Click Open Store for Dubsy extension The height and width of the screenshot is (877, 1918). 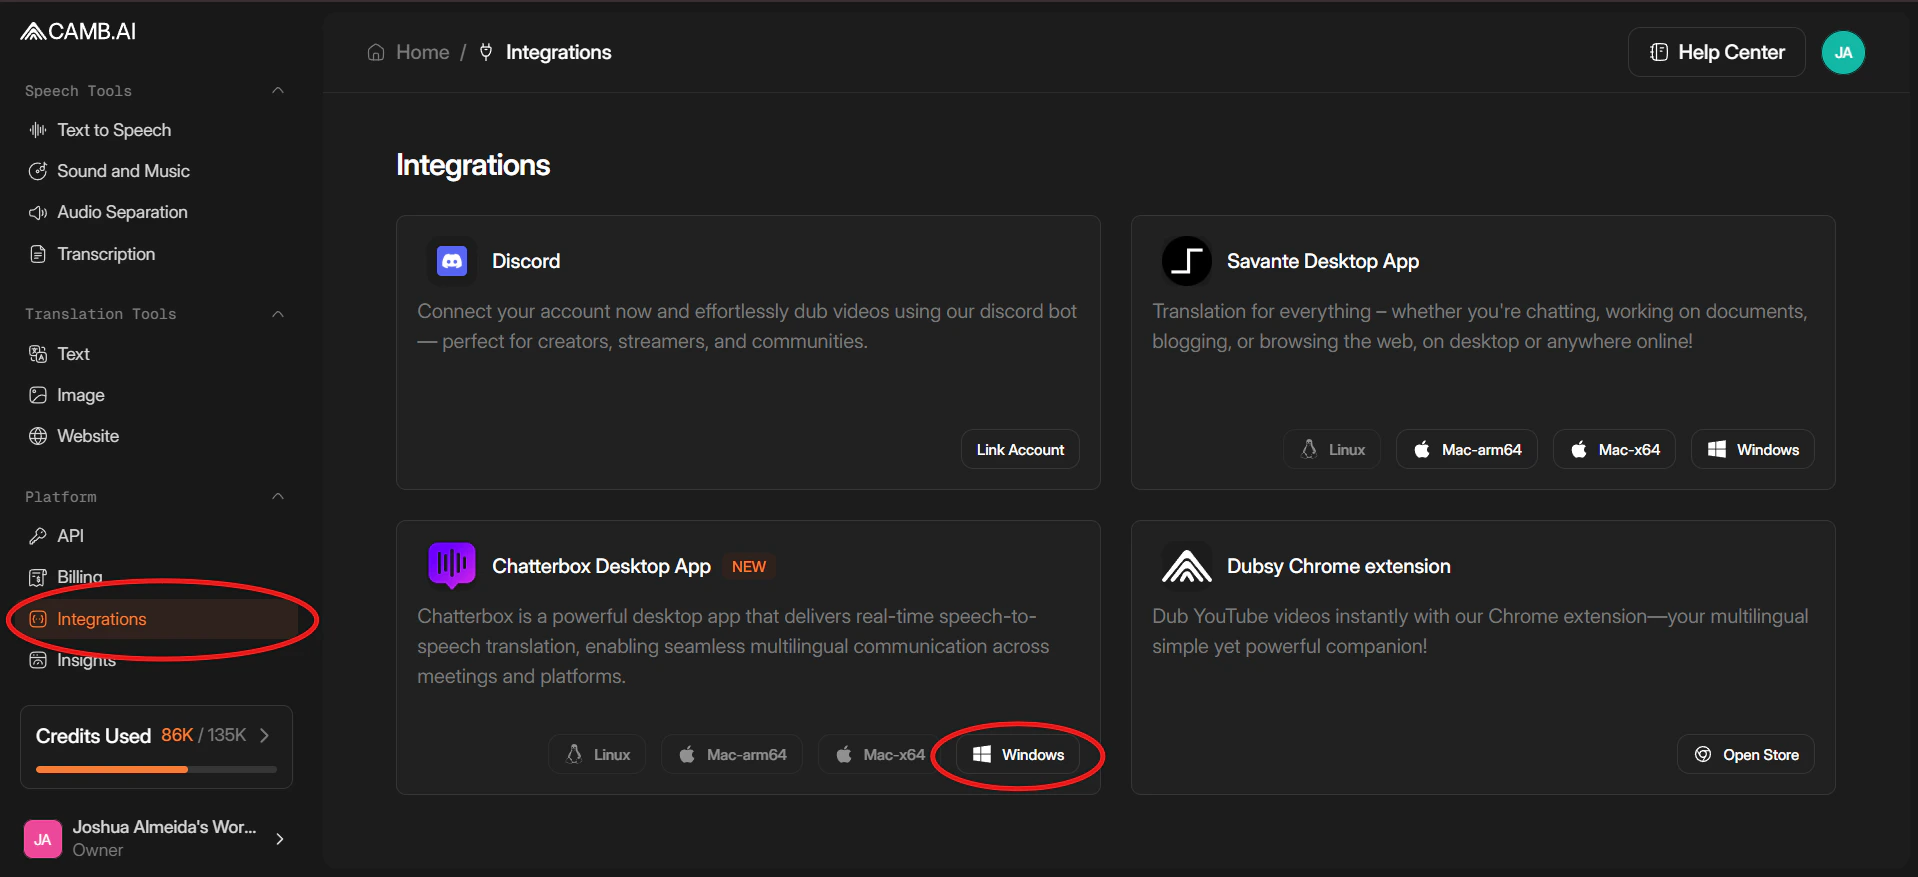(x=1745, y=755)
